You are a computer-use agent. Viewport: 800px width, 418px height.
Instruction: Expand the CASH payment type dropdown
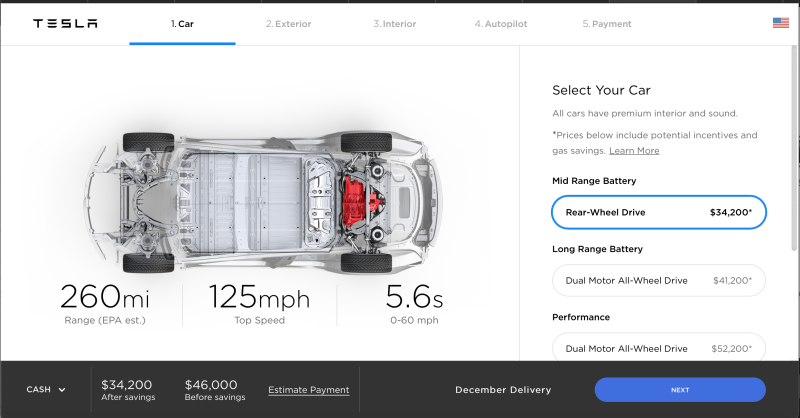click(x=45, y=390)
